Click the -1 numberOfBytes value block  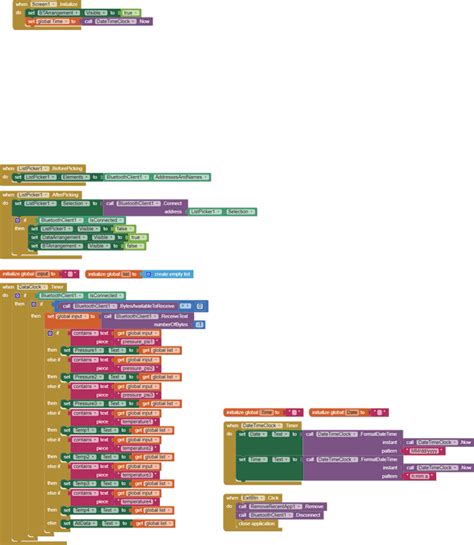point(199,325)
